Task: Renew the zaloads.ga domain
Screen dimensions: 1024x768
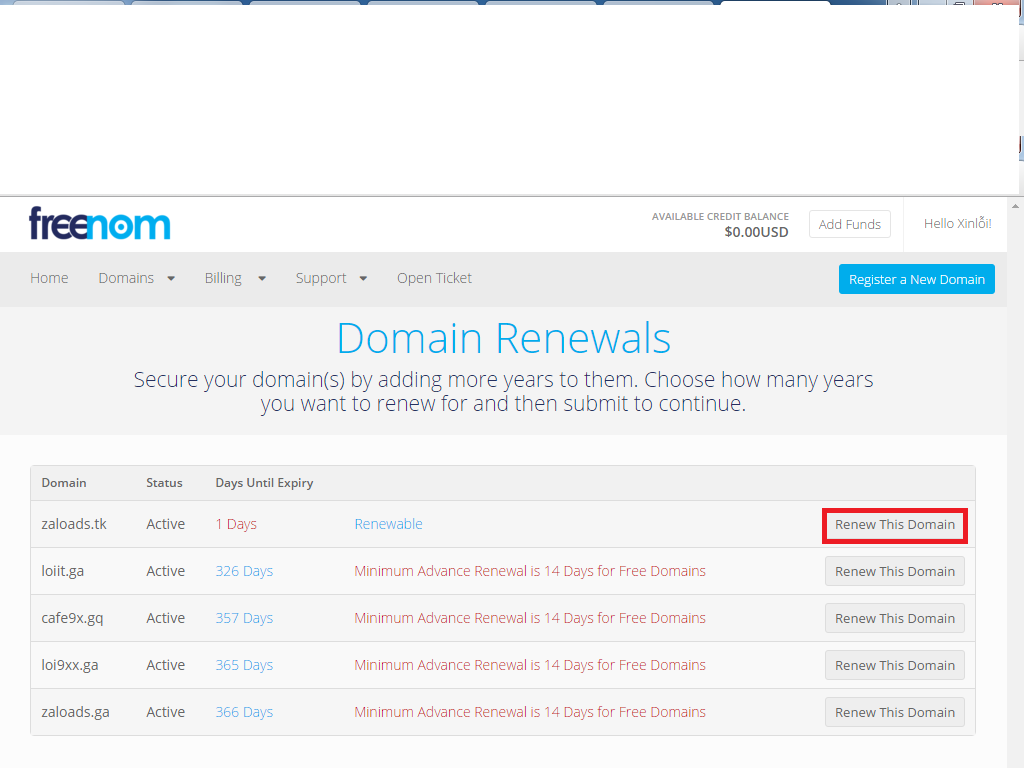Action: pyautogui.click(x=895, y=713)
